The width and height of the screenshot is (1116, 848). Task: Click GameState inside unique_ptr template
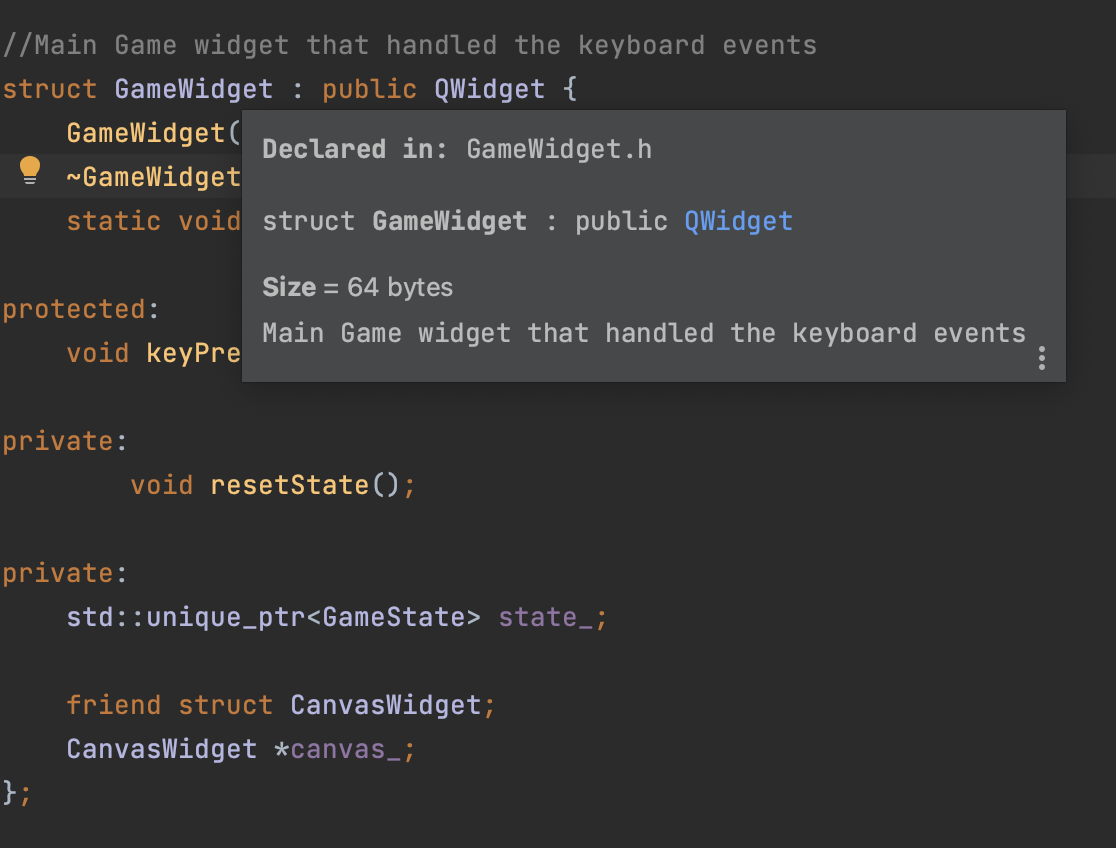click(394, 617)
